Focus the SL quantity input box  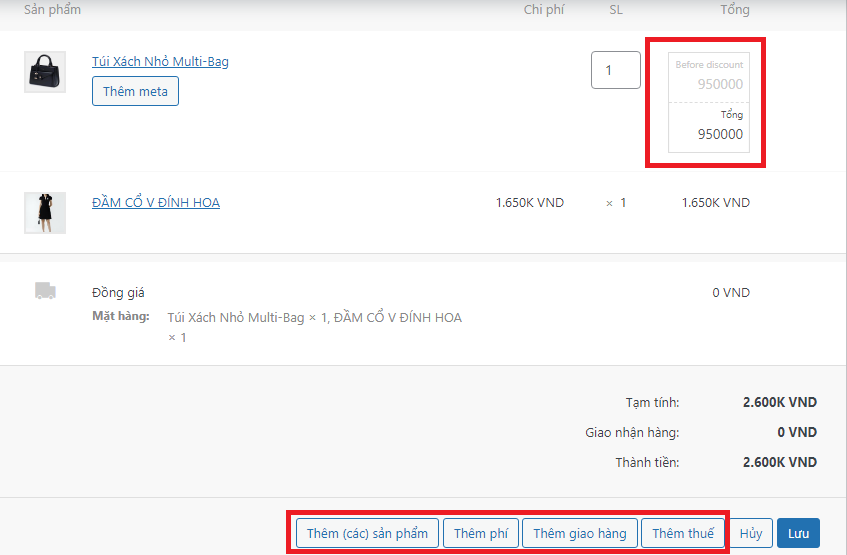tap(615, 71)
